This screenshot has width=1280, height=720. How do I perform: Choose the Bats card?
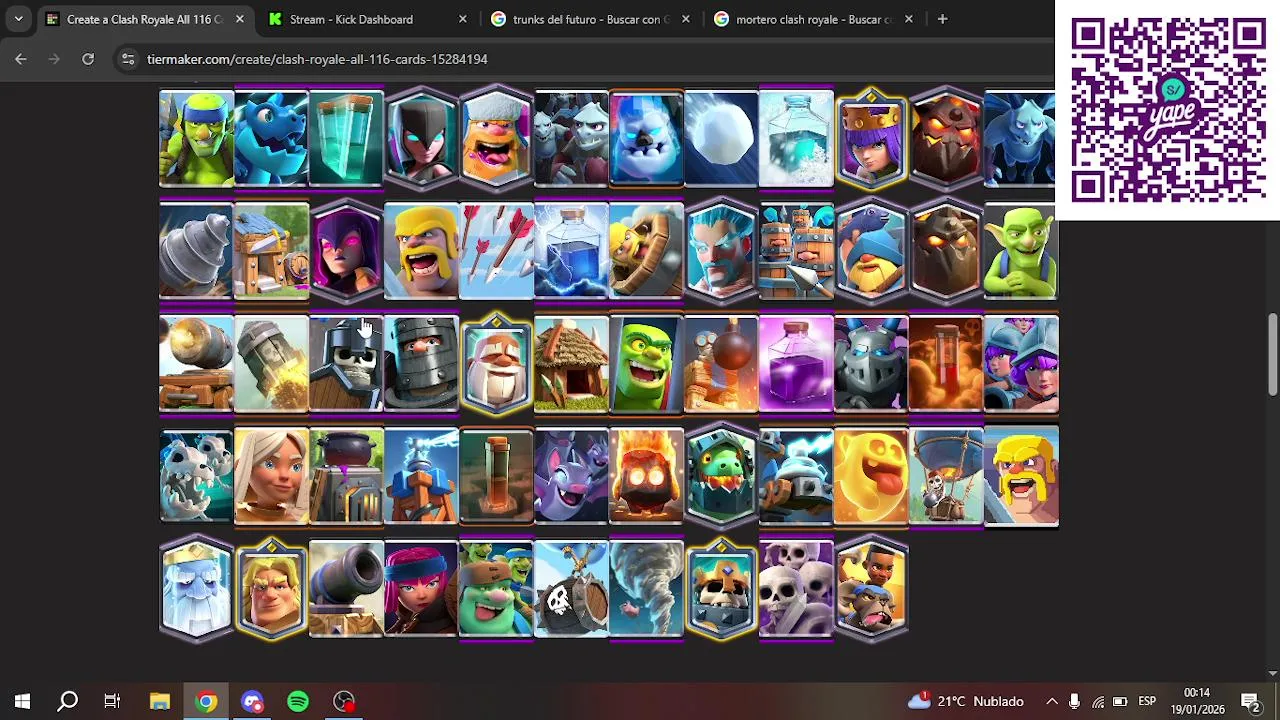pyautogui.click(x=571, y=477)
